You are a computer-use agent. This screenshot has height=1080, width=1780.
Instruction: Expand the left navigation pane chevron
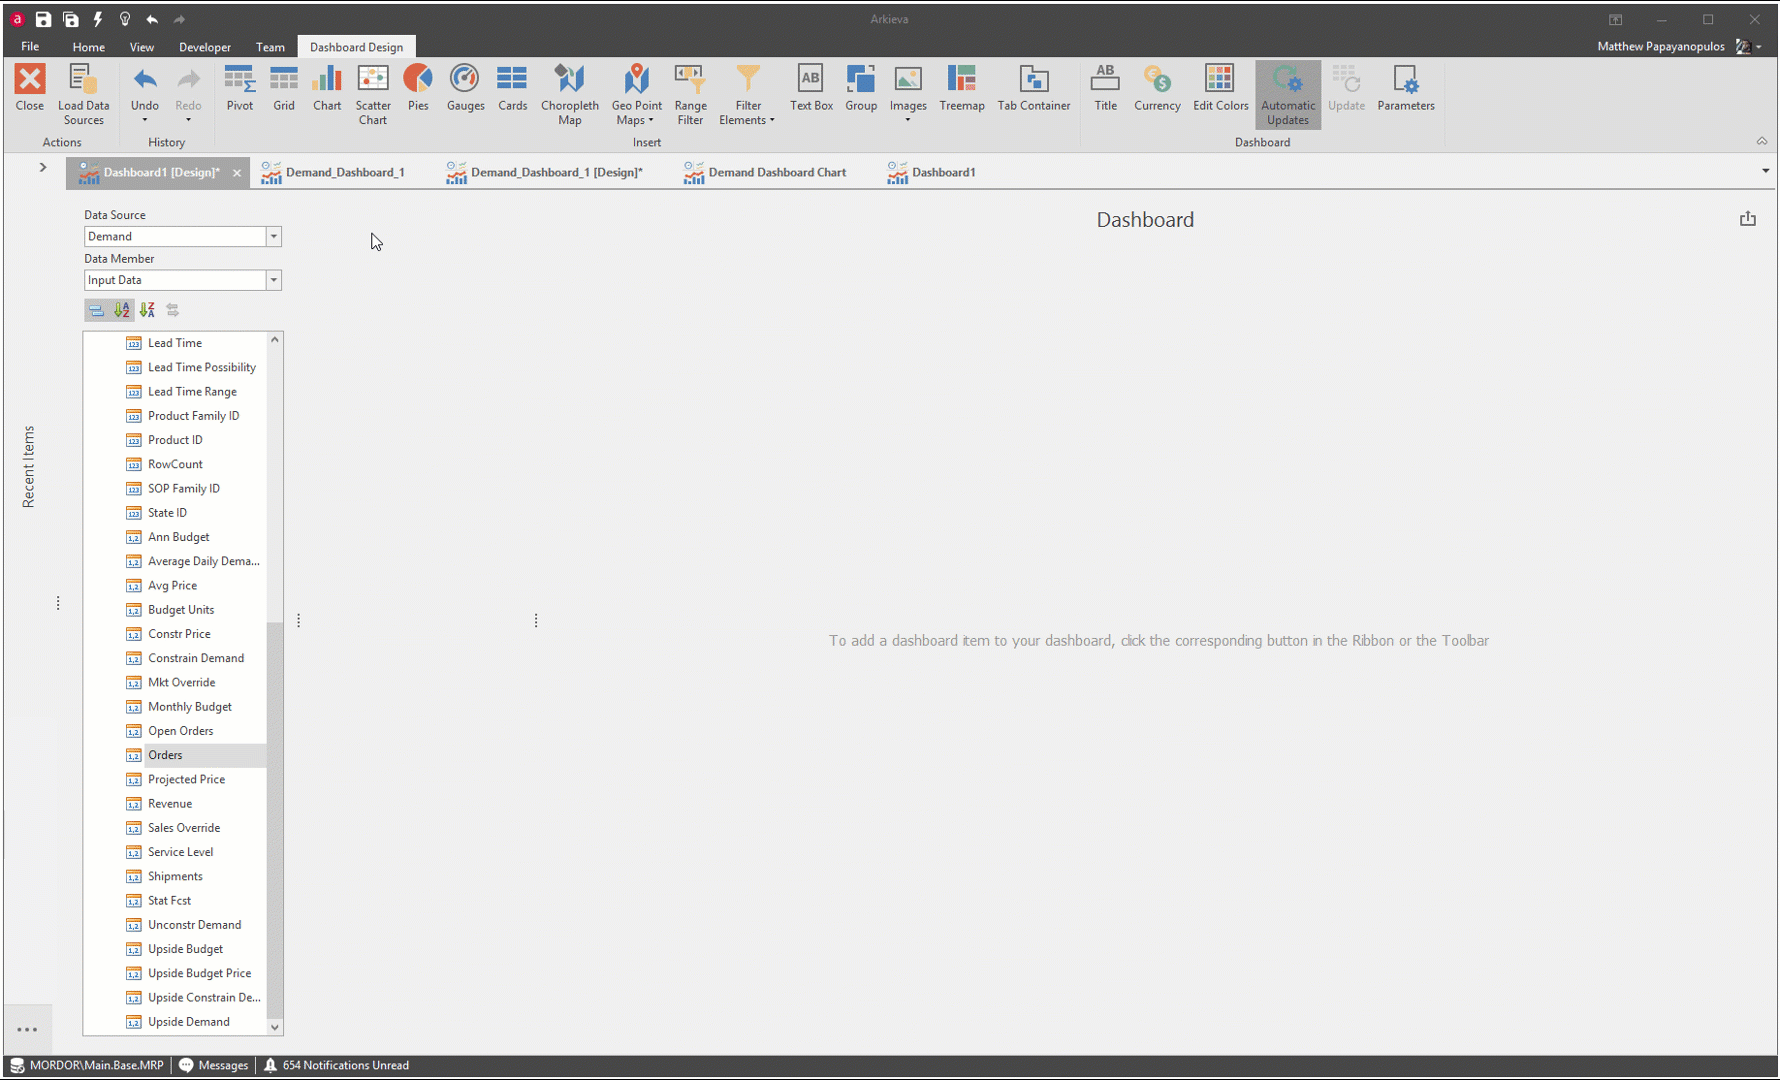coord(43,167)
